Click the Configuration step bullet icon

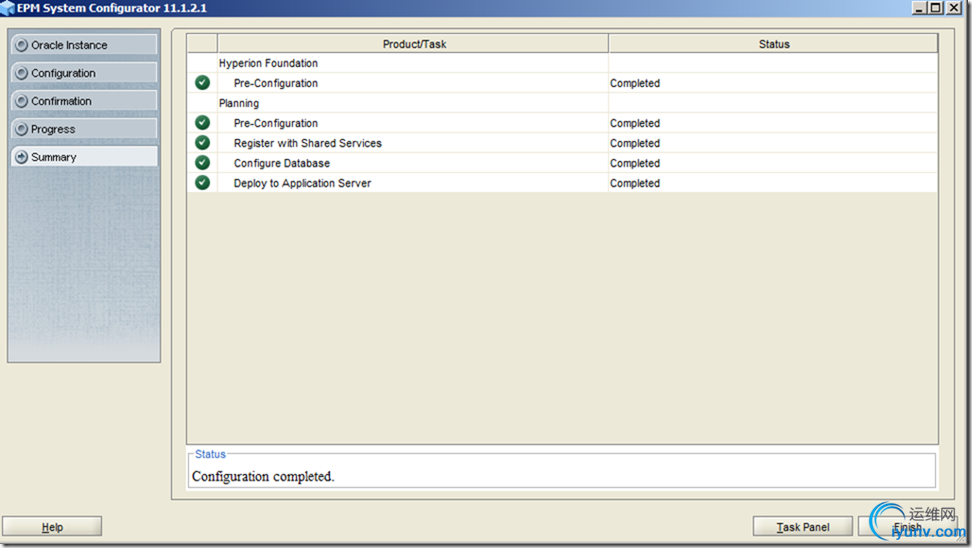(22, 73)
